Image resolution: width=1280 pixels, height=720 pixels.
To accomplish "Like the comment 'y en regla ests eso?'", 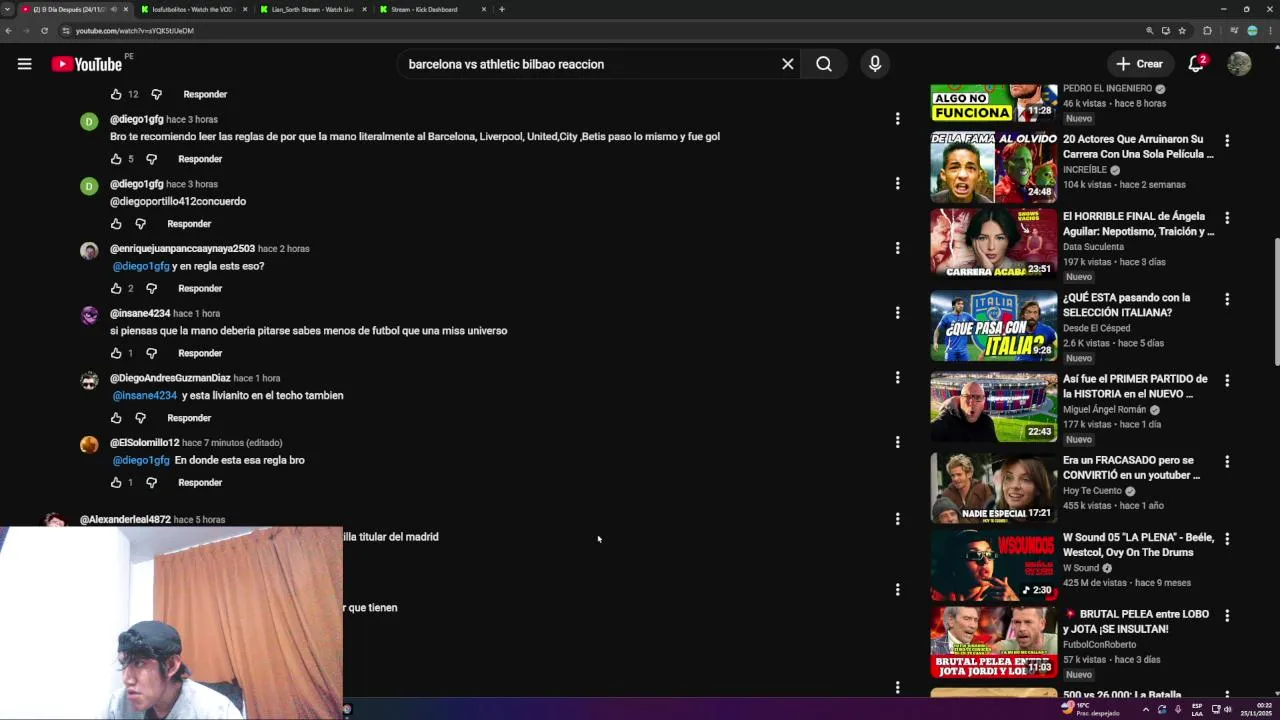I will 116,288.
